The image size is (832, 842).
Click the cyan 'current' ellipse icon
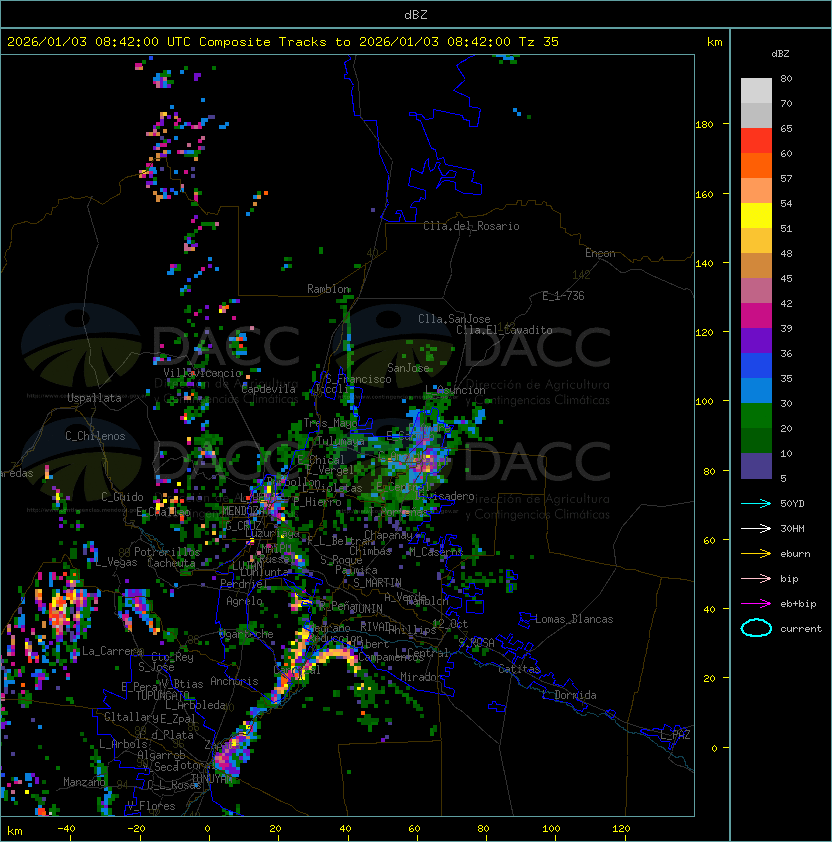(756, 628)
